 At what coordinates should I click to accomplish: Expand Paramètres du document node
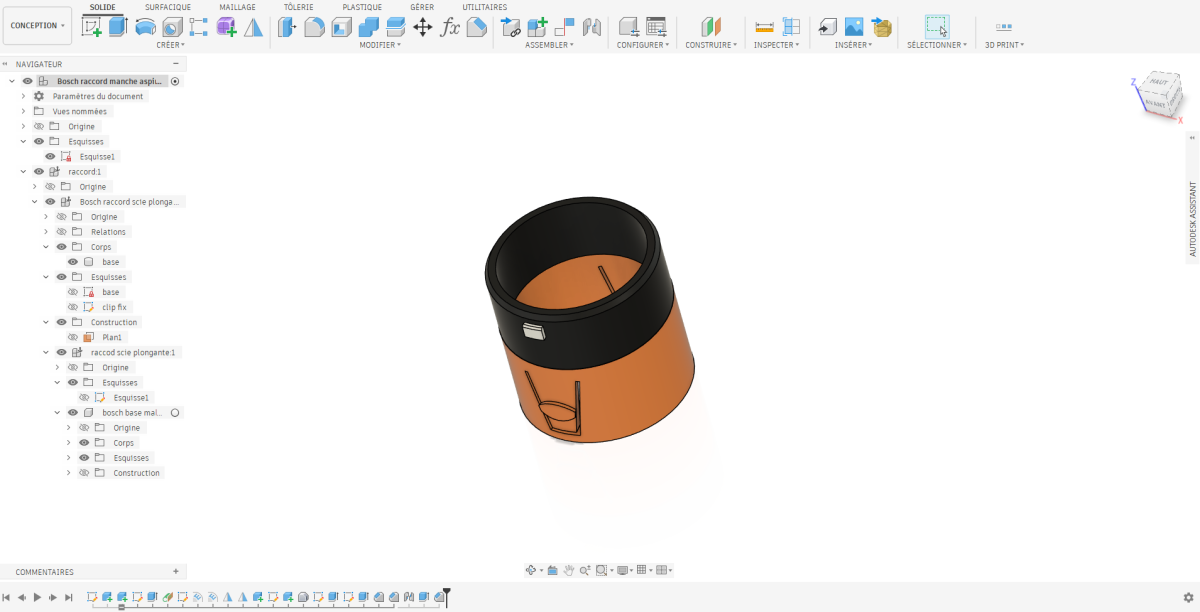tap(23, 96)
